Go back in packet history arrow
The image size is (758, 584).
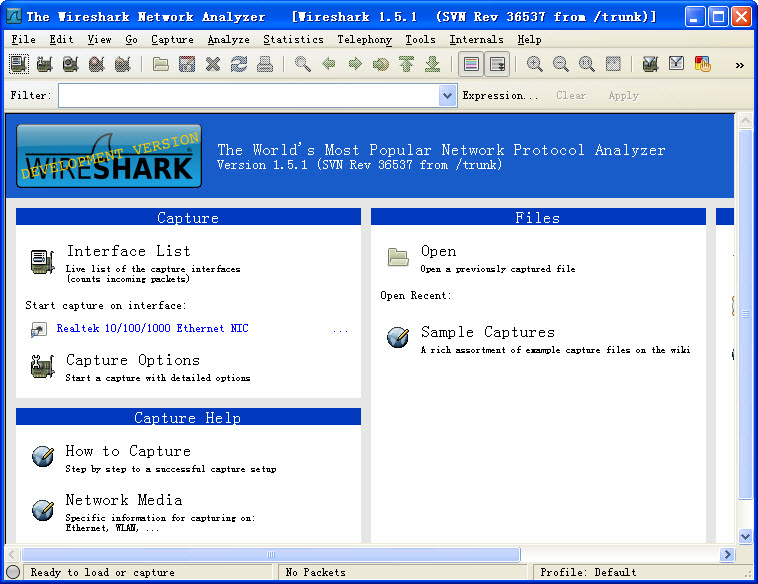329,64
